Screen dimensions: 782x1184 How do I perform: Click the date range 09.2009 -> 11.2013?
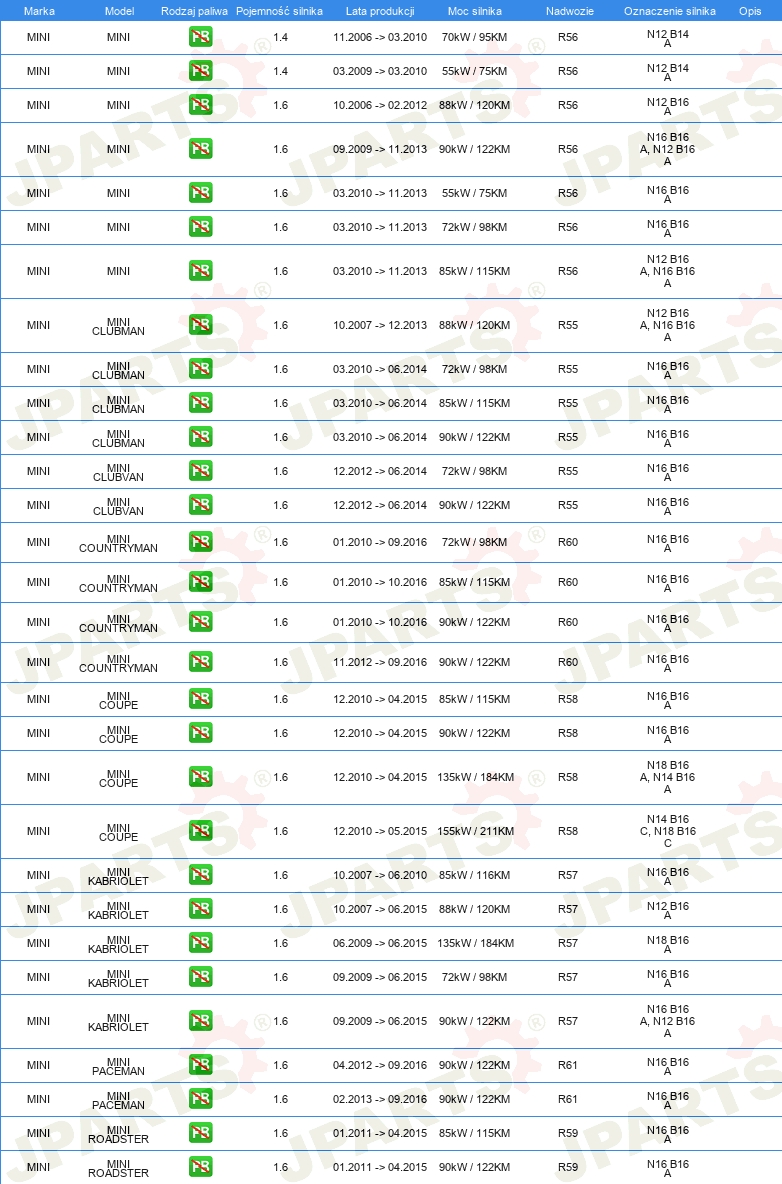[380, 149]
